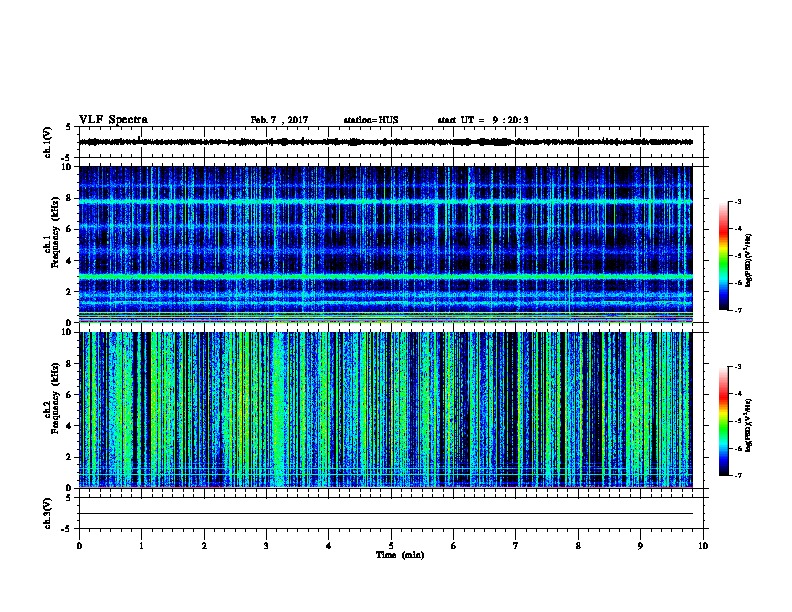Select the "Time (min)" x-axis label

point(400,555)
